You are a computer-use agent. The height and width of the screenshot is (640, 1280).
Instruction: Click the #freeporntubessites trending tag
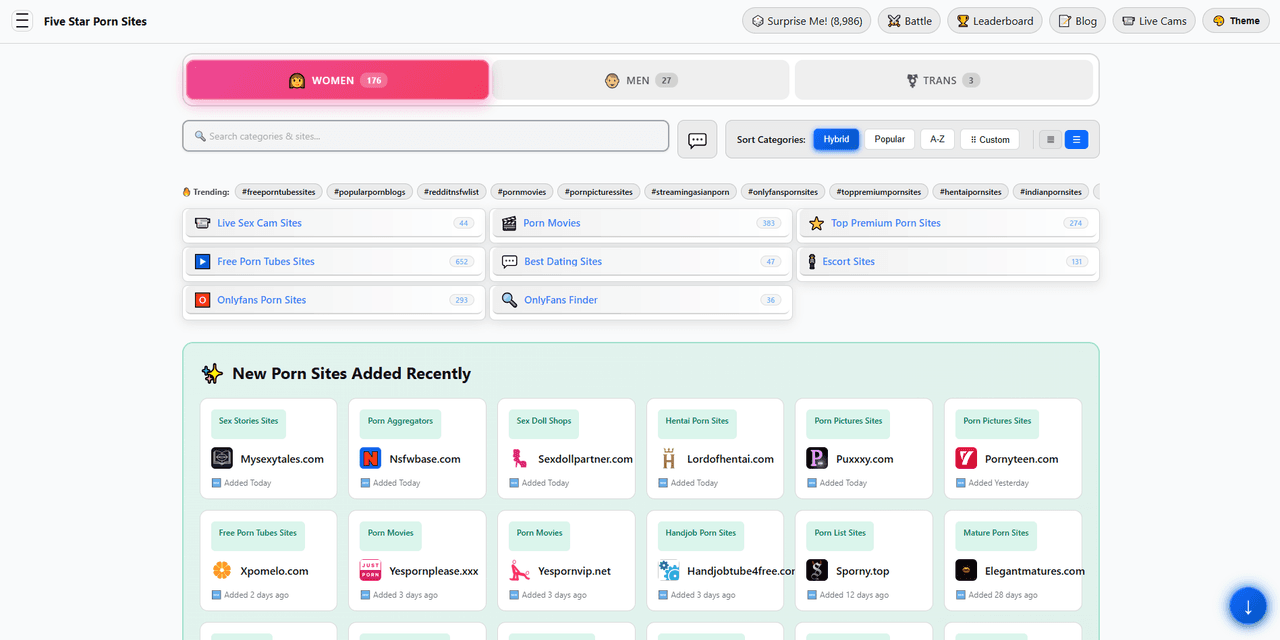coord(279,191)
